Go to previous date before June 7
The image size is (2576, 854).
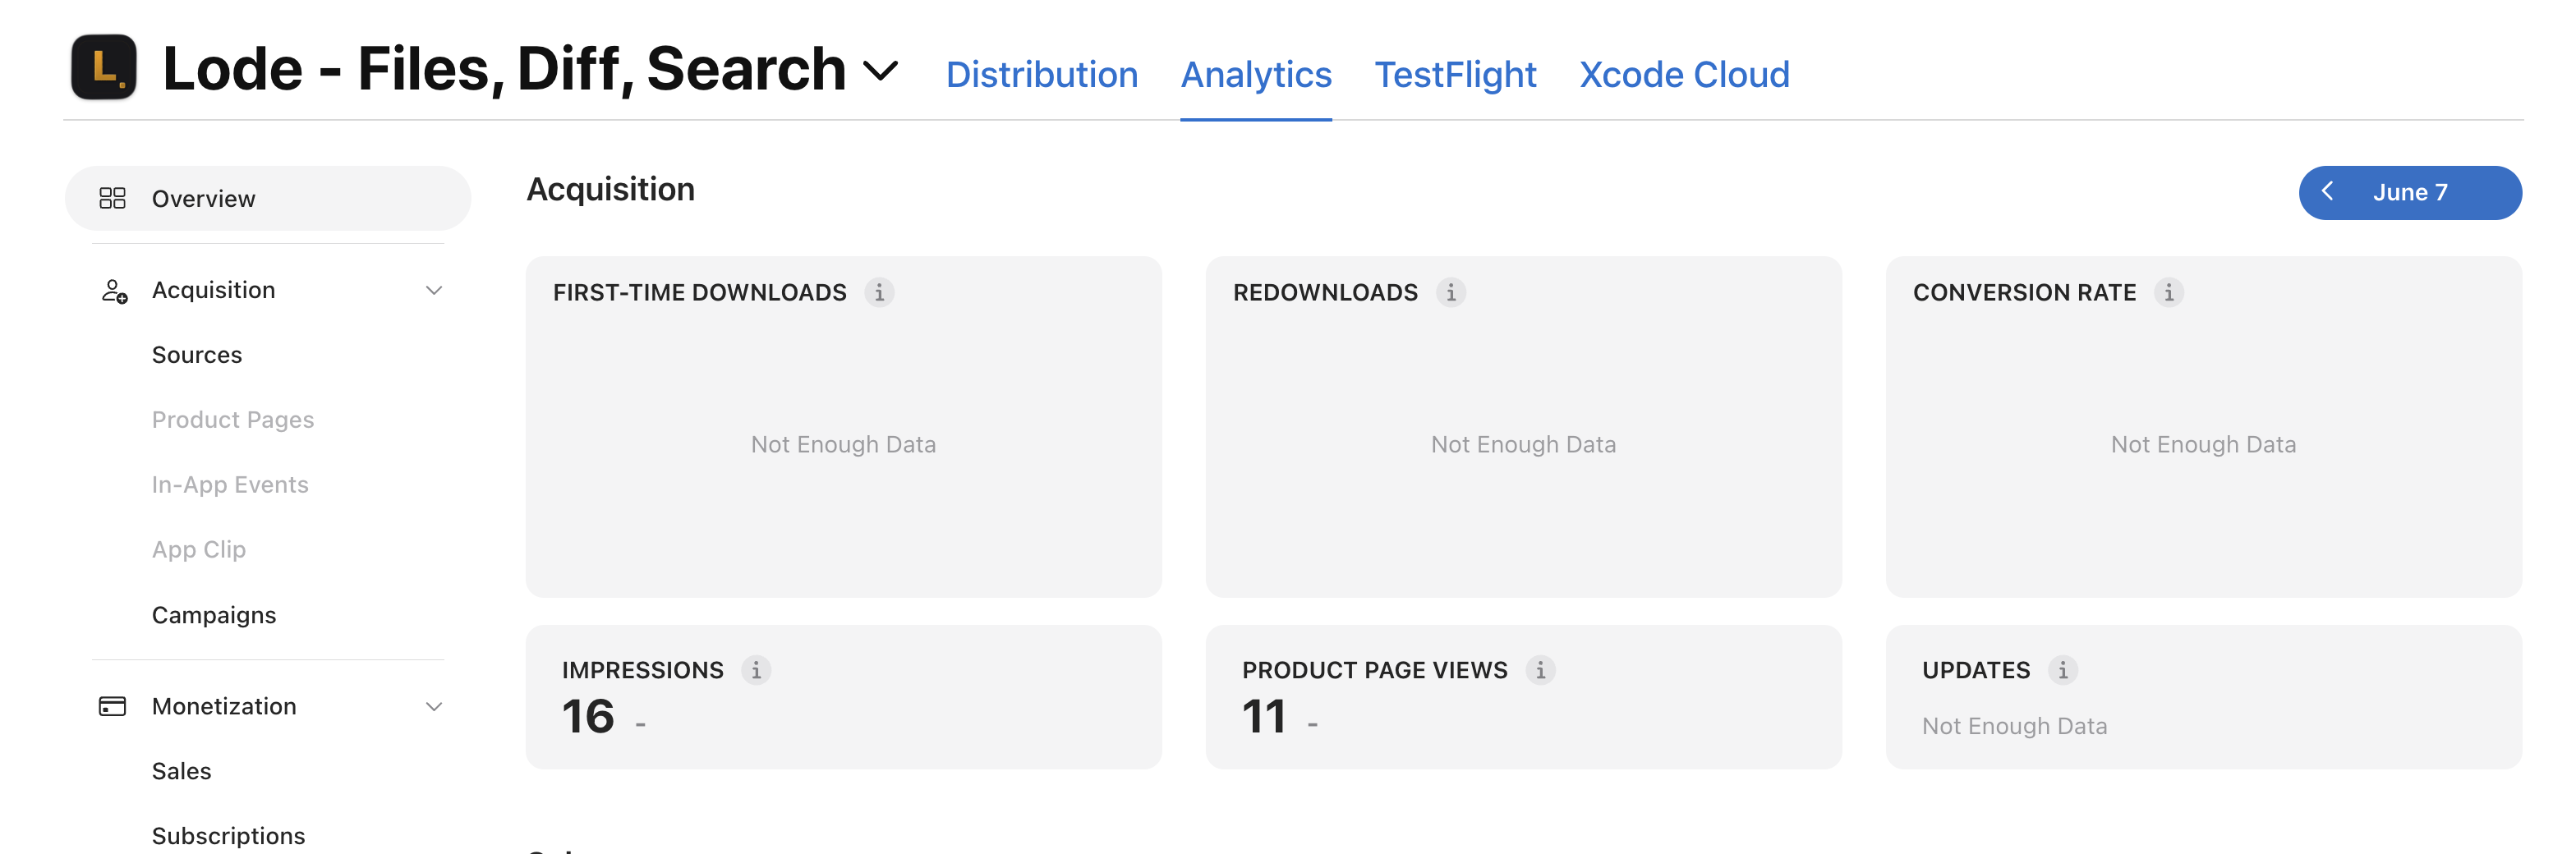click(2328, 192)
